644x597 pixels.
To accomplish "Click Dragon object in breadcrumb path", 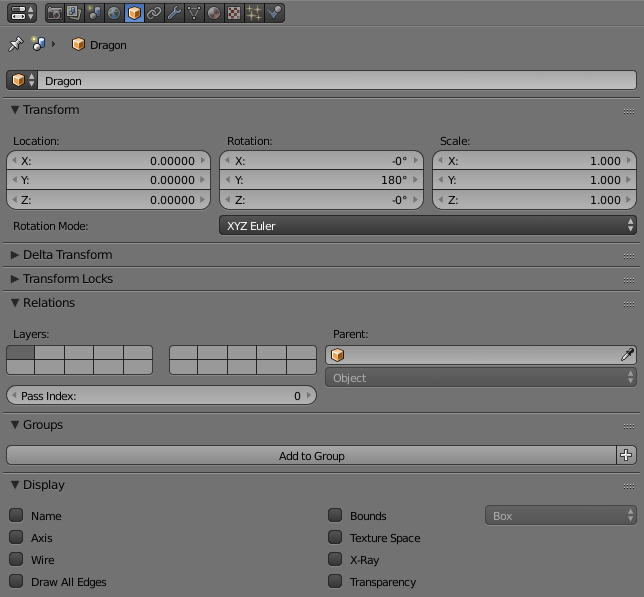I will (99, 45).
